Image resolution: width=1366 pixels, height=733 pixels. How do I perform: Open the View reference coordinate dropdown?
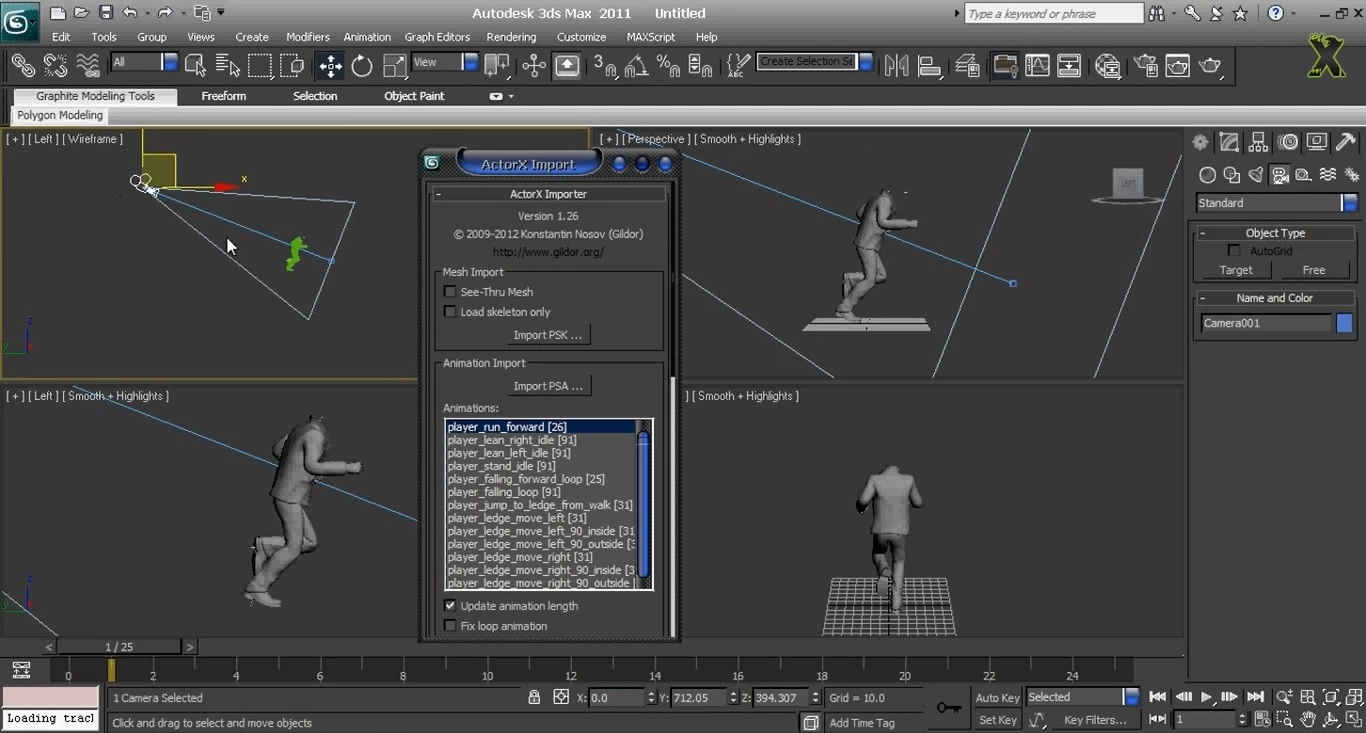[x=445, y=62]
